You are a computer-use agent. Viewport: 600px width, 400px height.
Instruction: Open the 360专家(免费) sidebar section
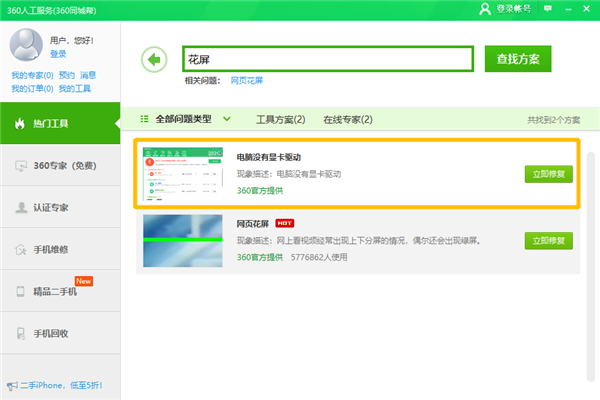[60, 165]
